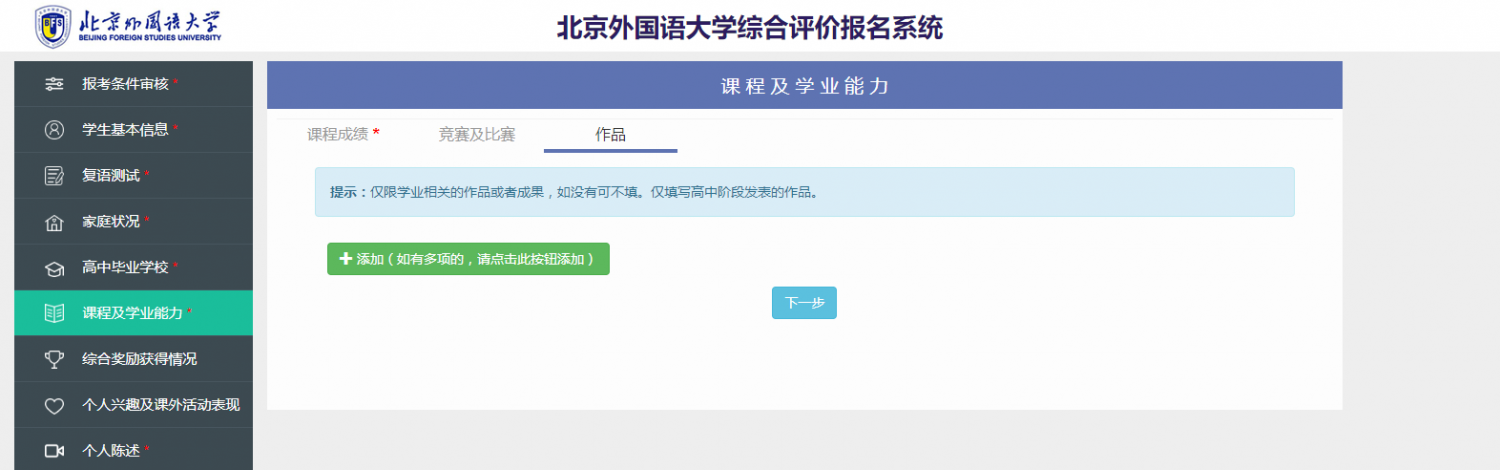1500x470 pixels.
Task: Click the sliders icon beside 报考条件审核
Action: [55, 84]
